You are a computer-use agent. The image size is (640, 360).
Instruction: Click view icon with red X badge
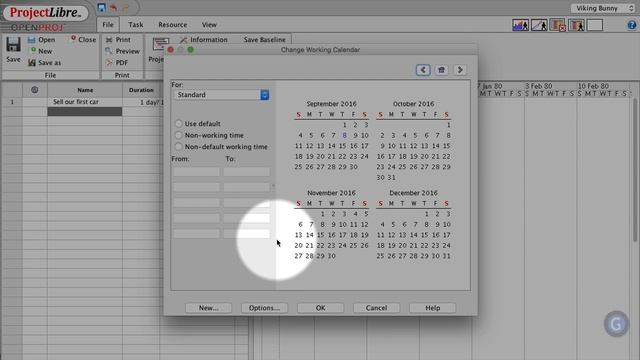(x=558, y=25)
